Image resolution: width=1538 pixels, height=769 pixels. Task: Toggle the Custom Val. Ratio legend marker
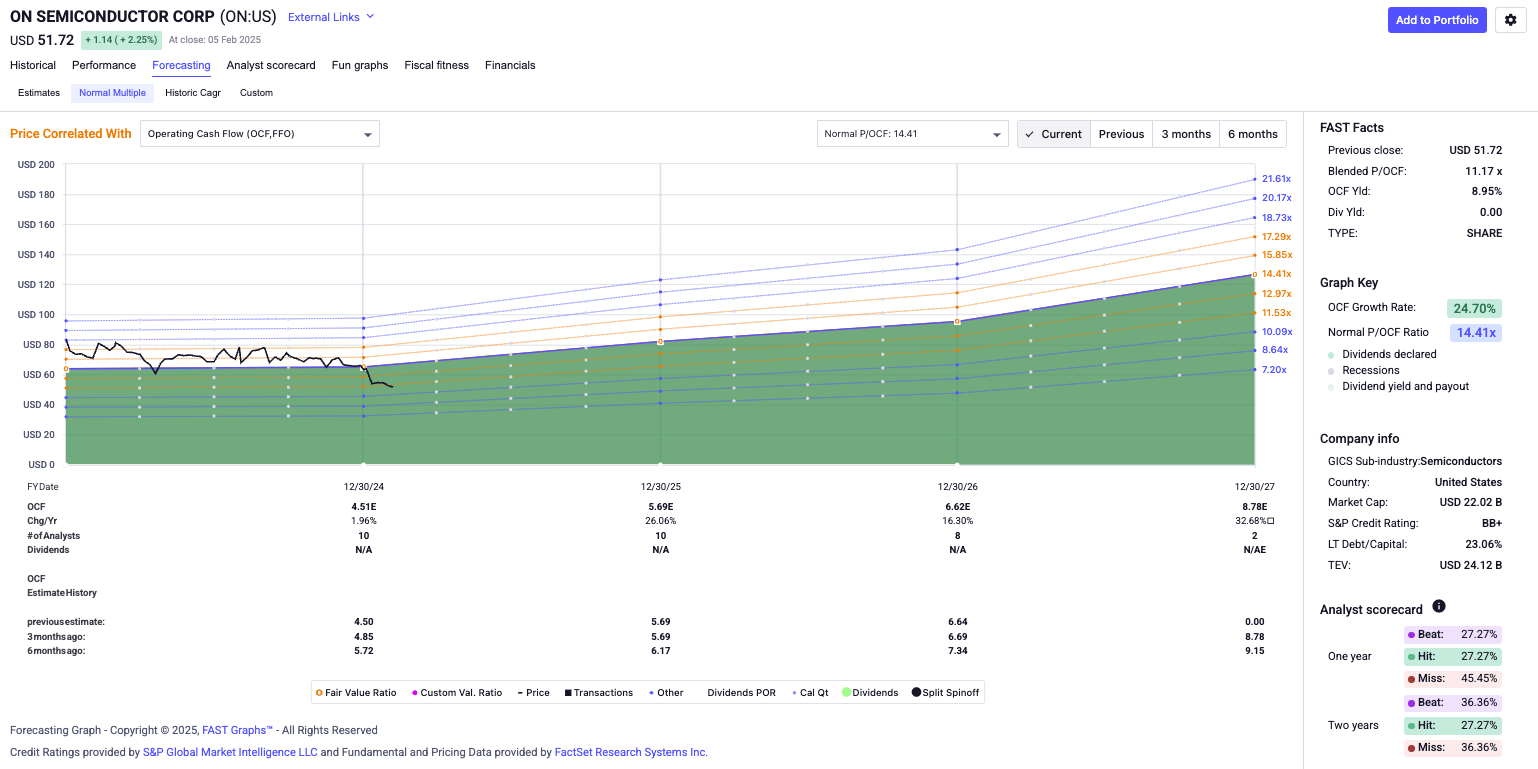pos(415,693)
